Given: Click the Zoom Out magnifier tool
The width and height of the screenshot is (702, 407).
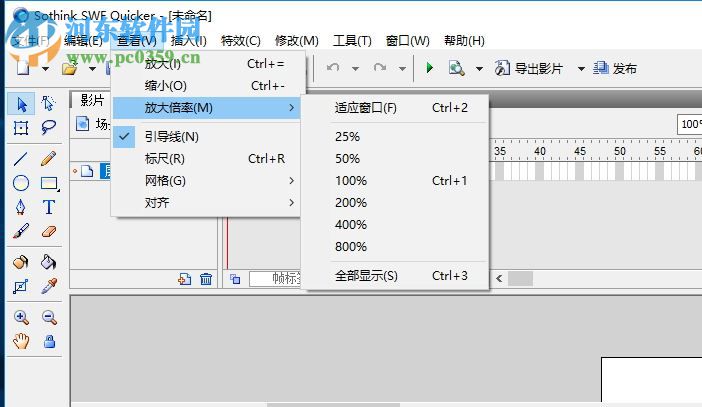Looking at the screenshot, I should coord(49,317).
